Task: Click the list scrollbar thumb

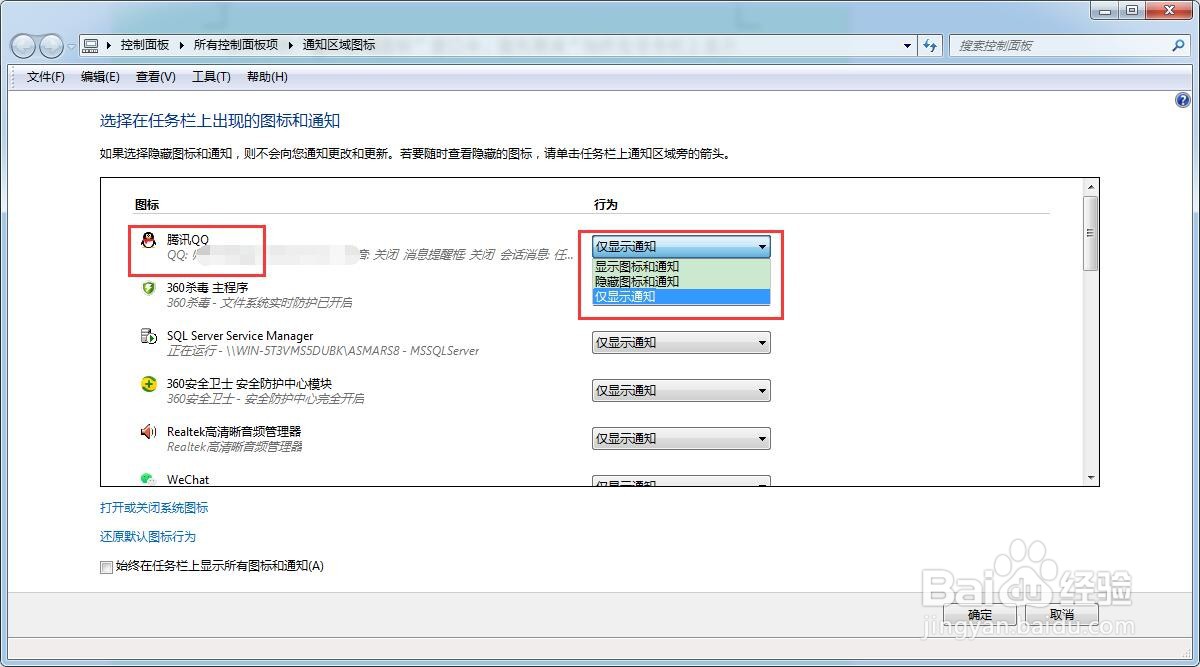Action: [1090, 233]
